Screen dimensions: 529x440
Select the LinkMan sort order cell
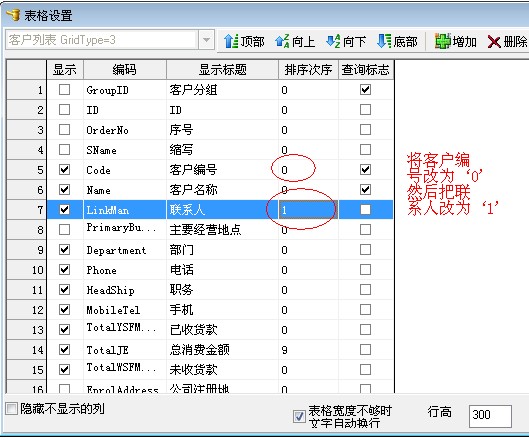pyautogui.click(x=308, y=210)
